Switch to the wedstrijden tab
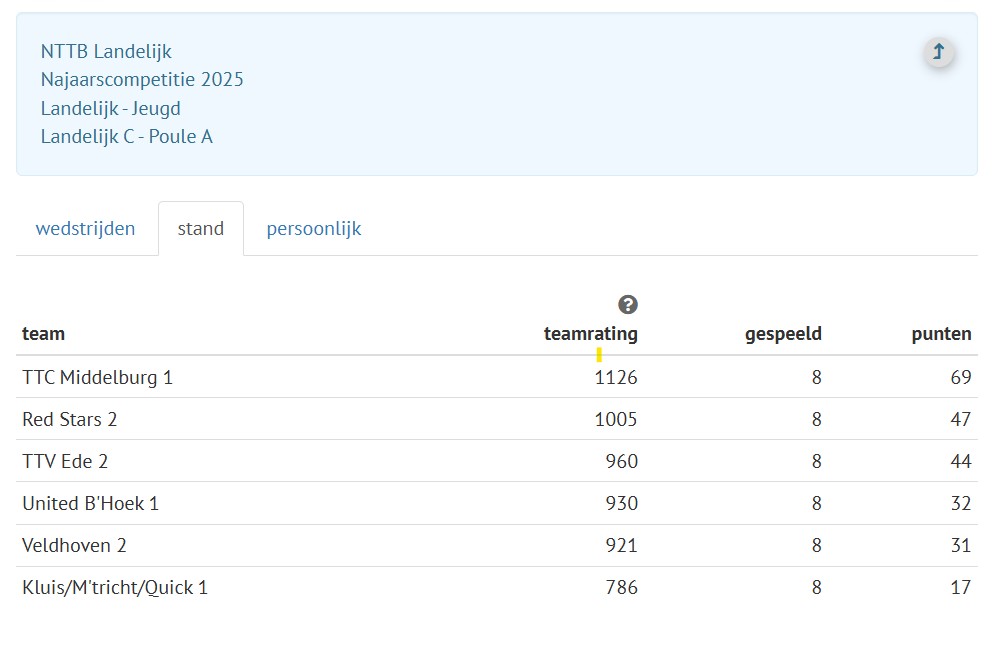The height and width of the screenshot is (666, 998). (x=85, y=229)
